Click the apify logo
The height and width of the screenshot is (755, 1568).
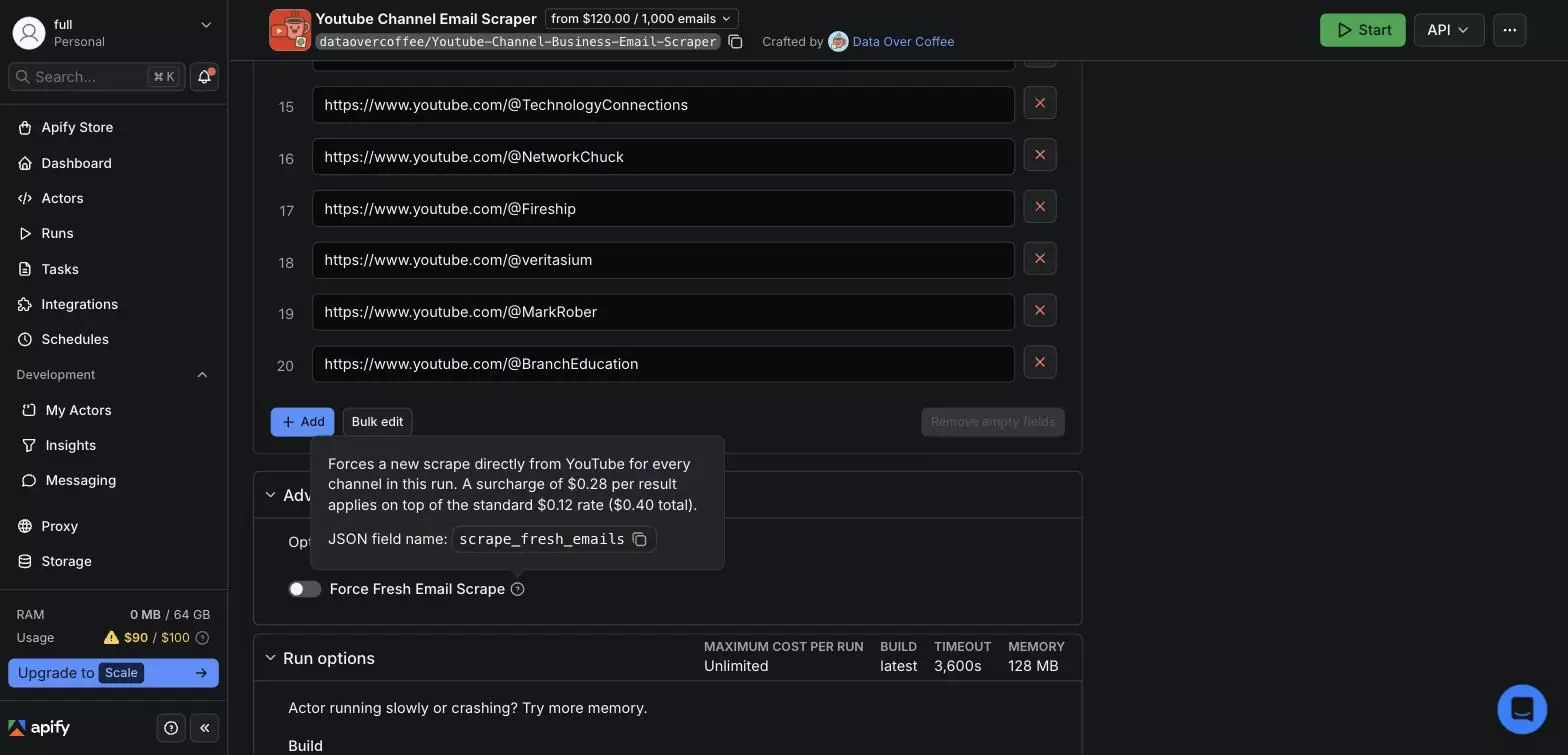click(x=39, y=728)
